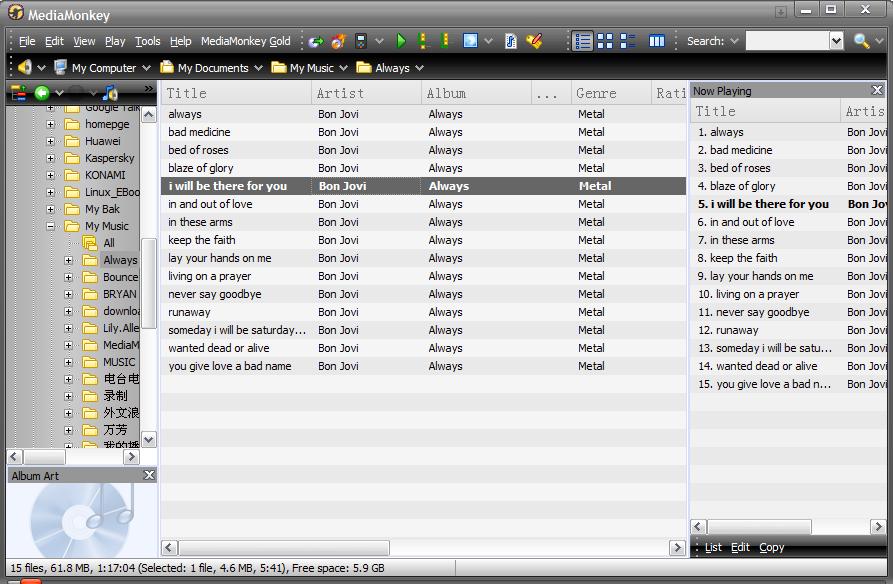This screenshot has height=584, width=893.
Task: Click the green back arrow in the tree toolbar
Action: click(42, 92)
